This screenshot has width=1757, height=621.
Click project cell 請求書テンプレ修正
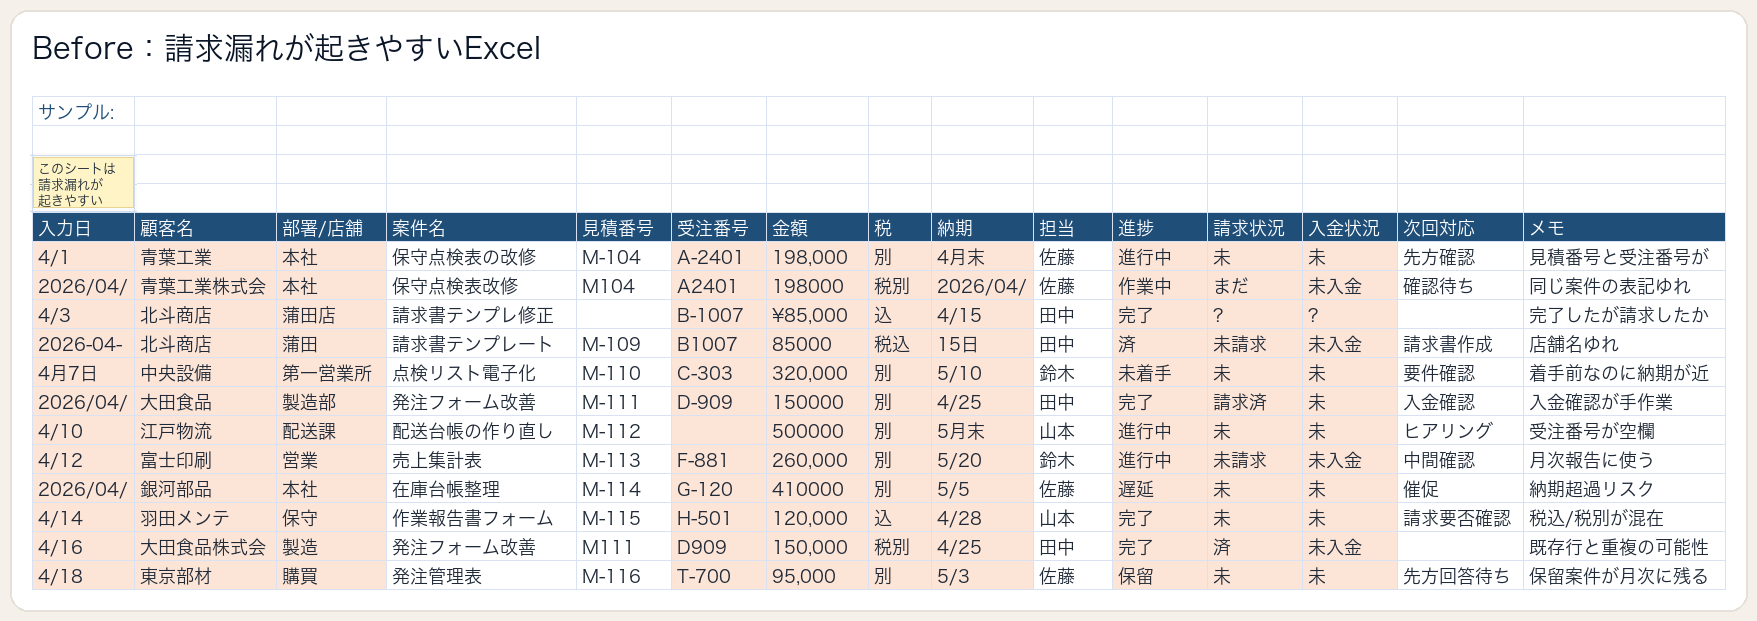point(481,315)
